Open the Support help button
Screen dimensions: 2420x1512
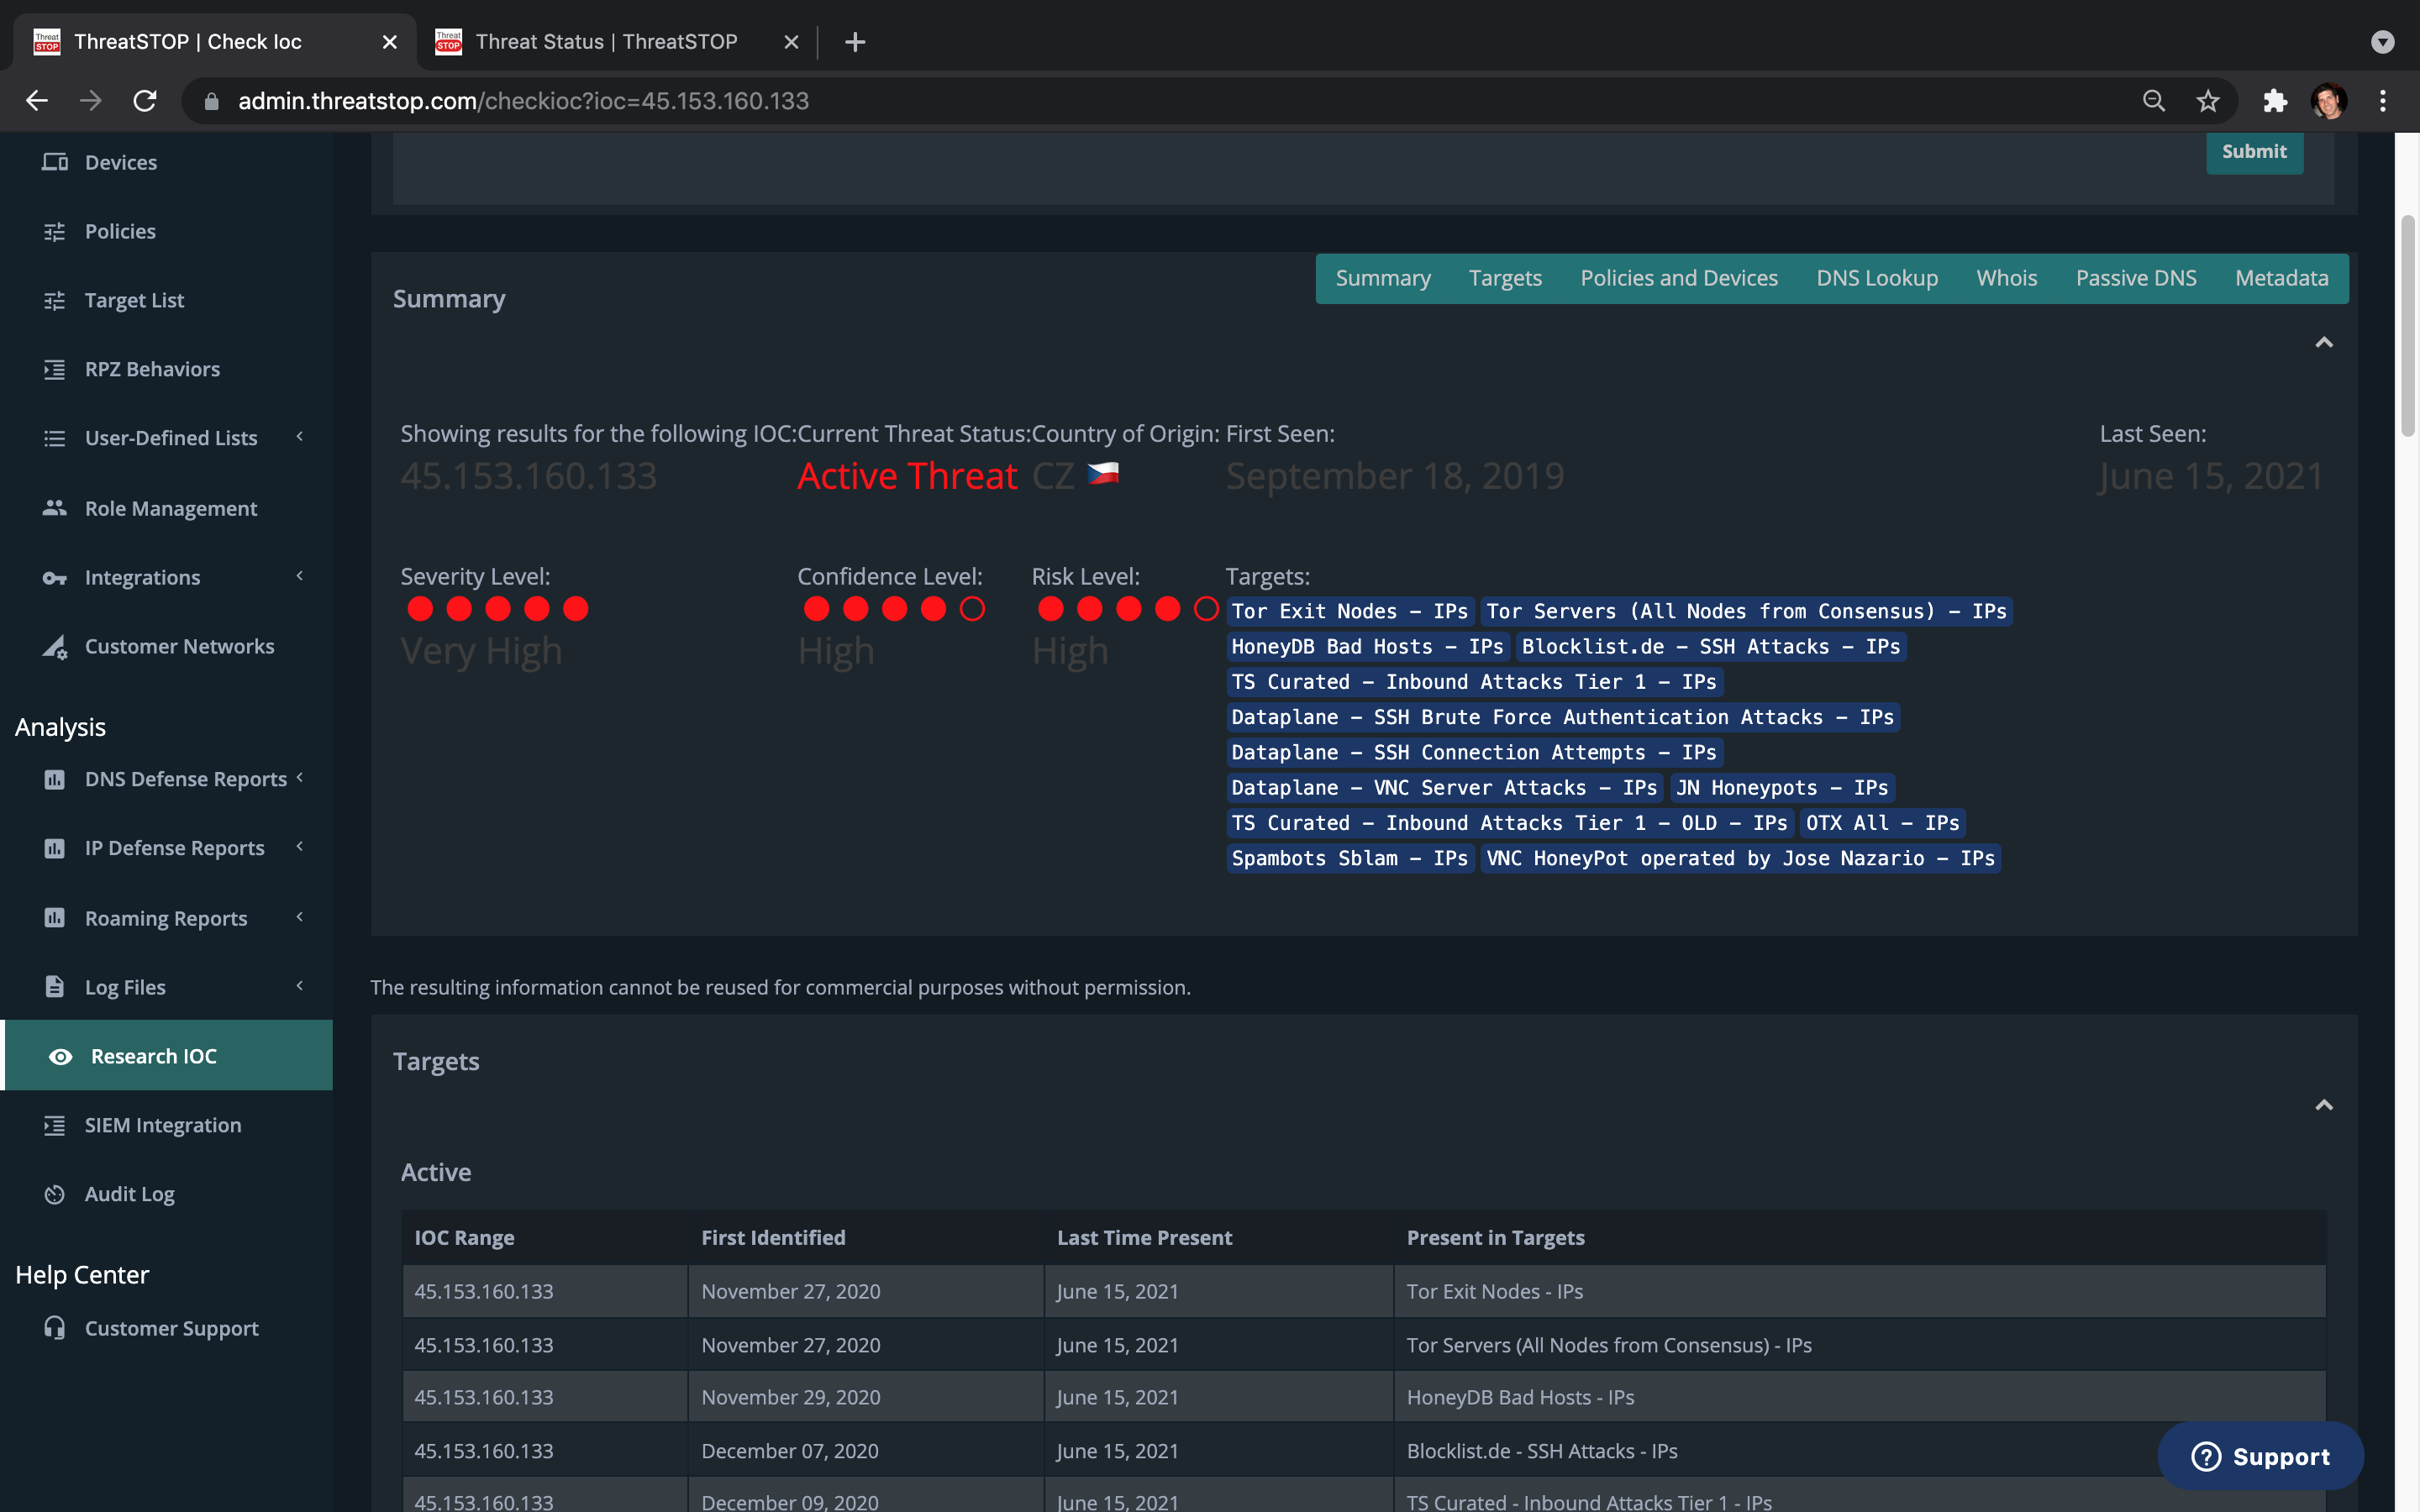[2260, 1456]
